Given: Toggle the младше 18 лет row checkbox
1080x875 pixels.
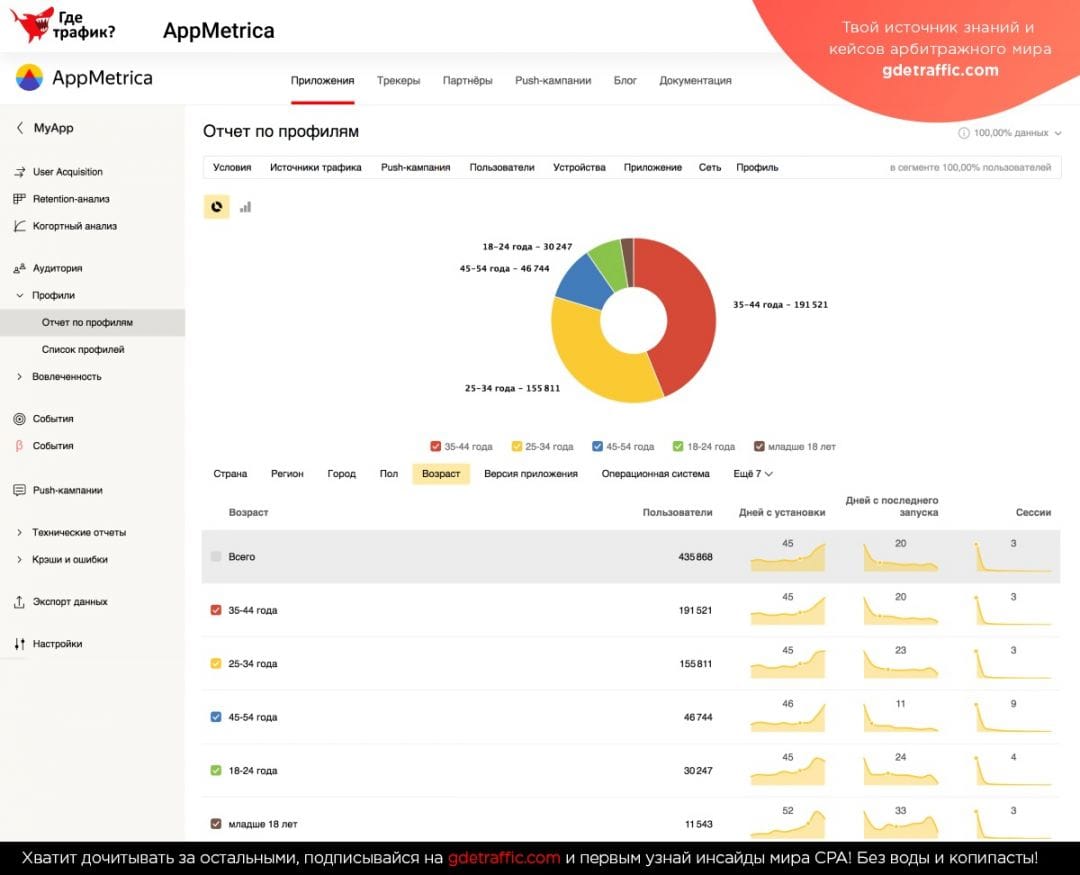Looking at the screenshot, I should click(216, 823).
